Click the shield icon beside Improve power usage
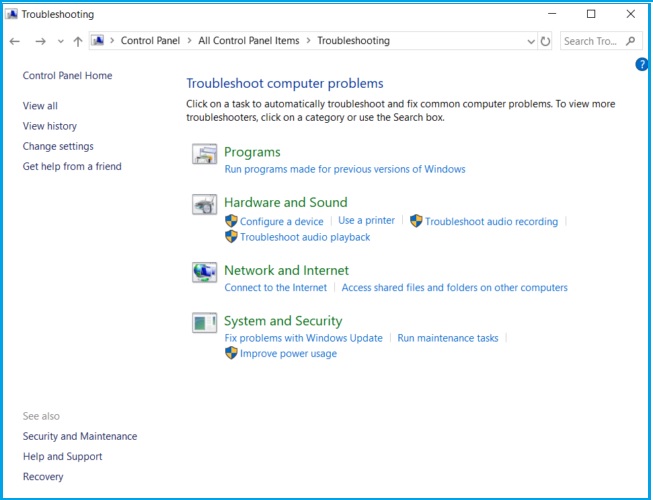Screen dimensions: 653x500 coord(231,353)
